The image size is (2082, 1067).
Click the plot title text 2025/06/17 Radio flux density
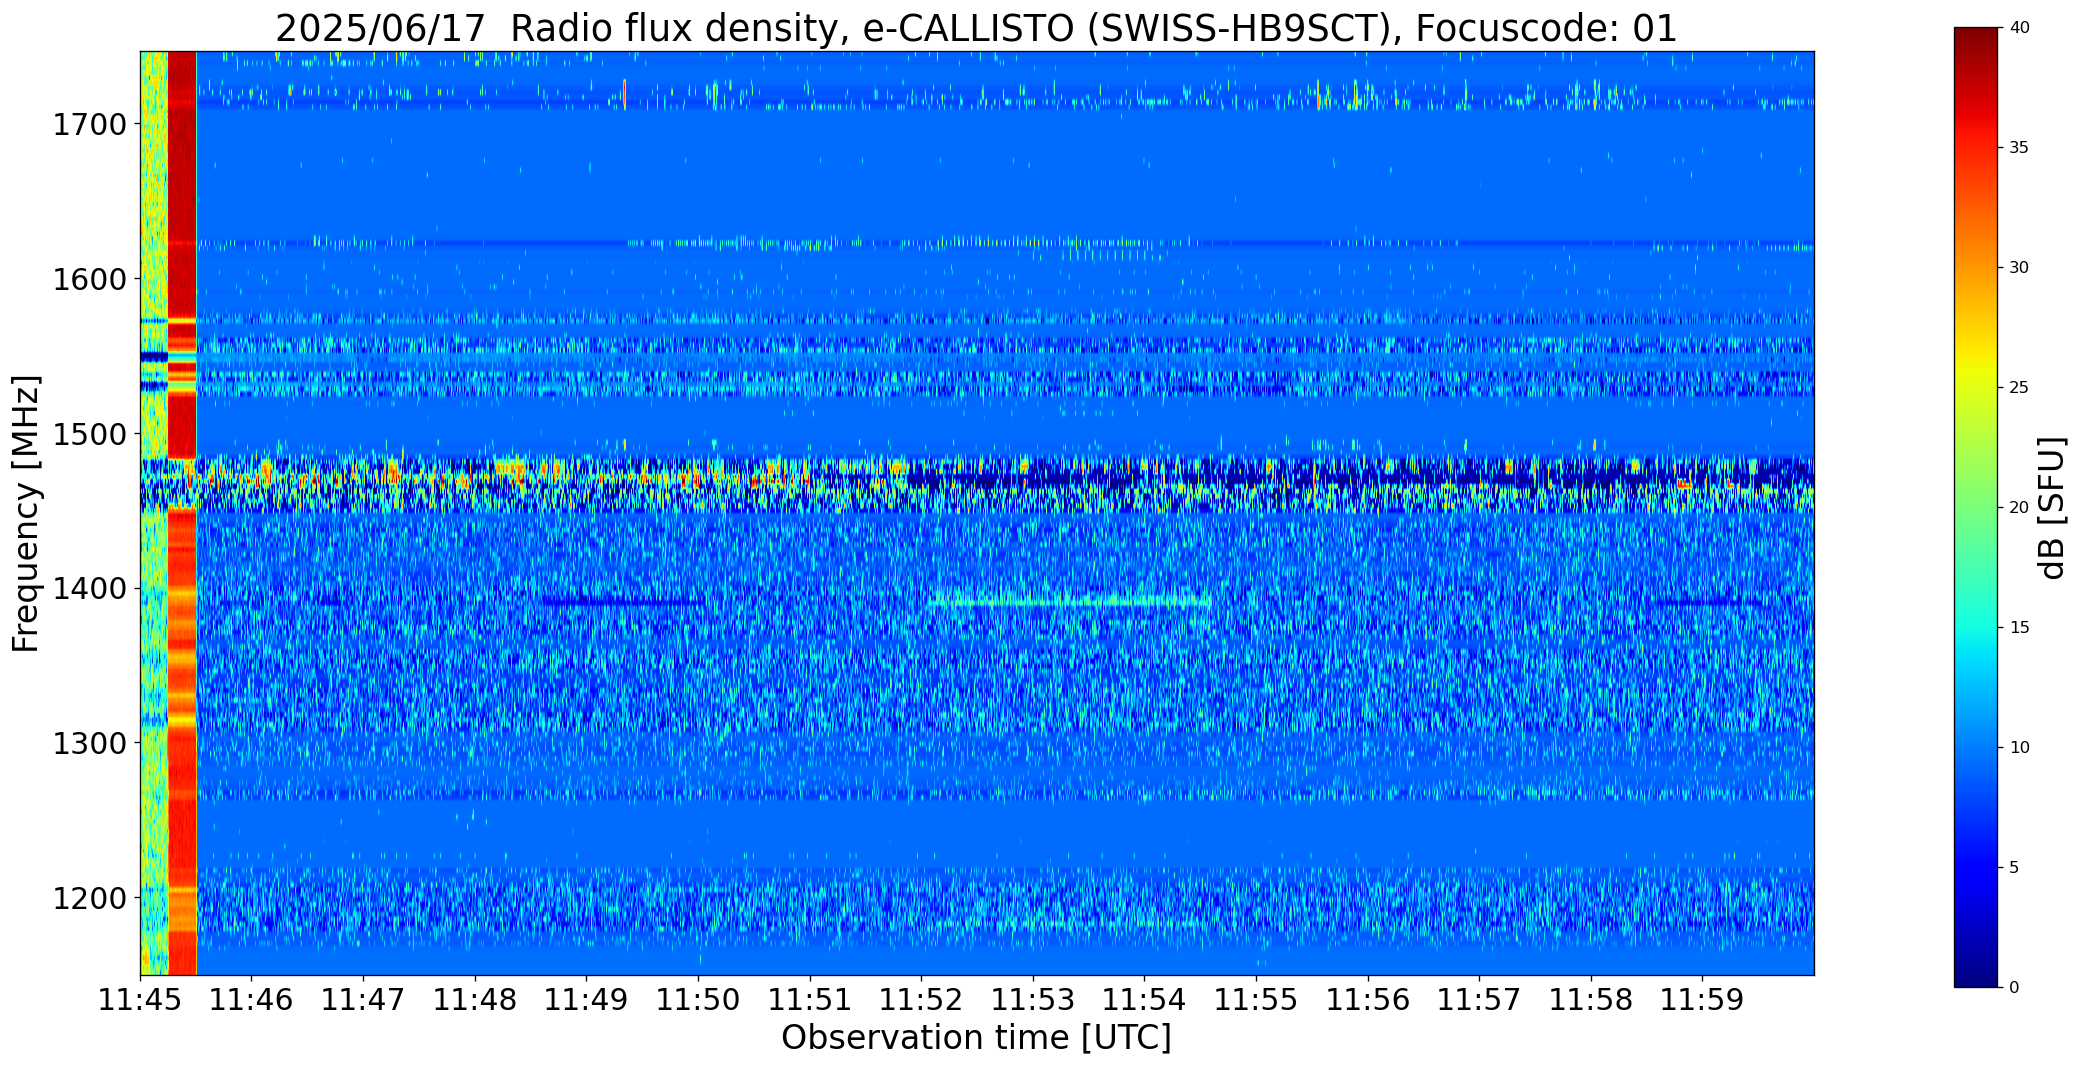coord(555,28)
